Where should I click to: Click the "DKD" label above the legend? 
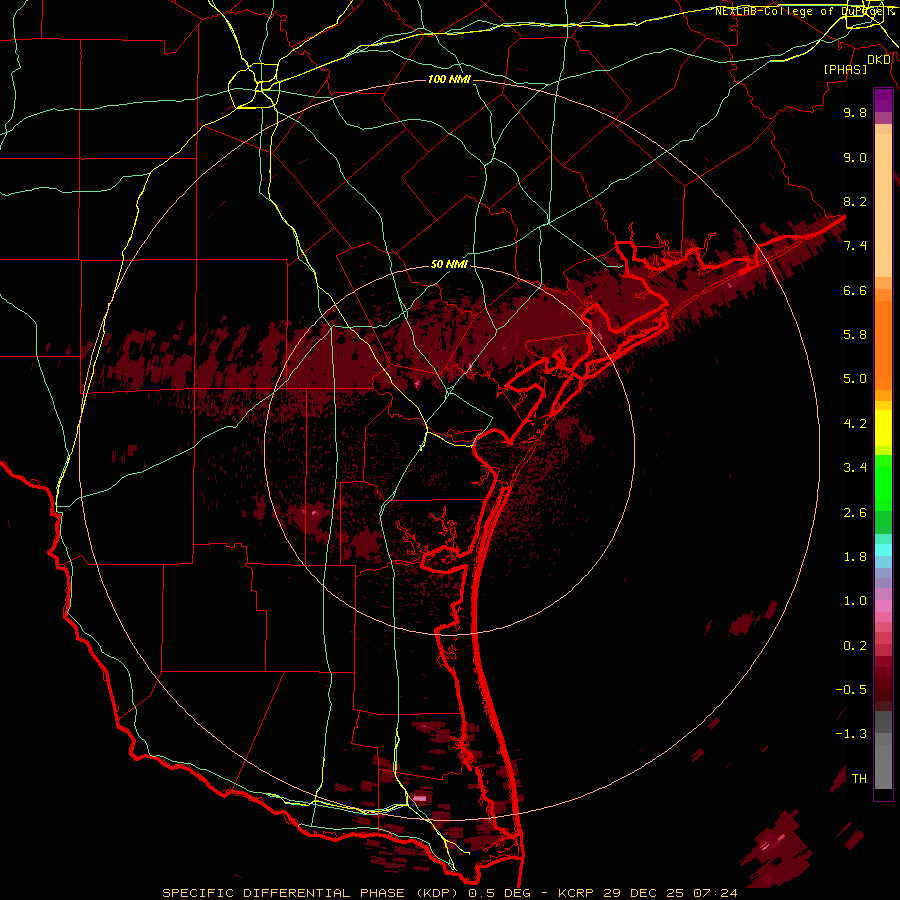[x=879, y=59]
